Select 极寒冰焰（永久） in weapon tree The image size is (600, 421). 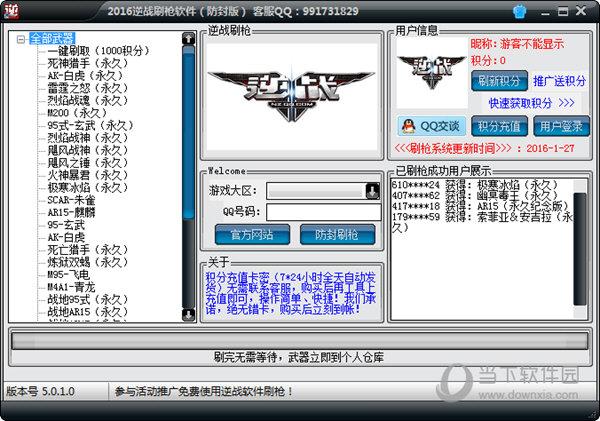tap(88, 188)
